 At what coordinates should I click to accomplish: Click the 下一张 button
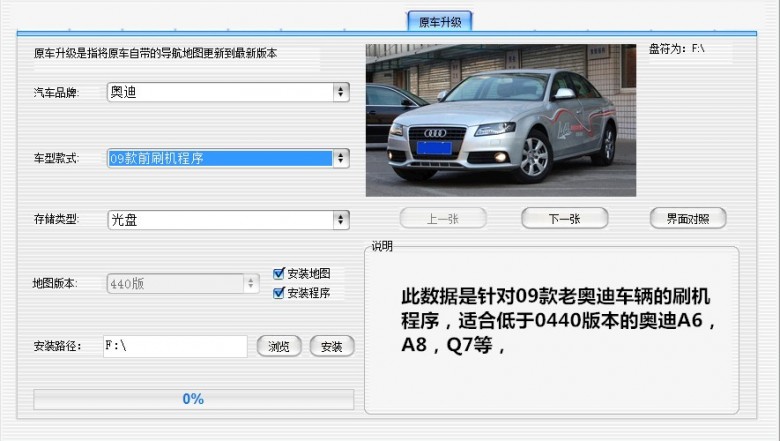565,218
